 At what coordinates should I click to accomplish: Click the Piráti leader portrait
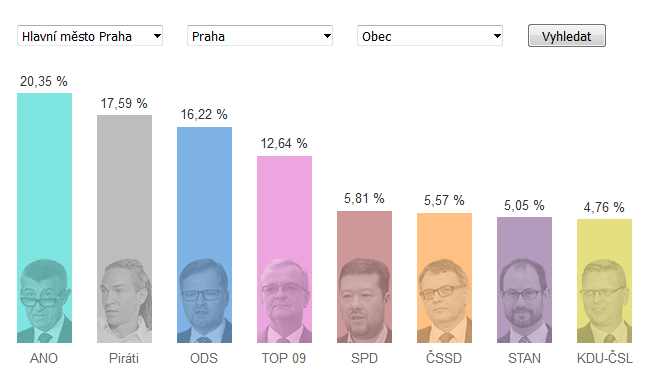124,301
